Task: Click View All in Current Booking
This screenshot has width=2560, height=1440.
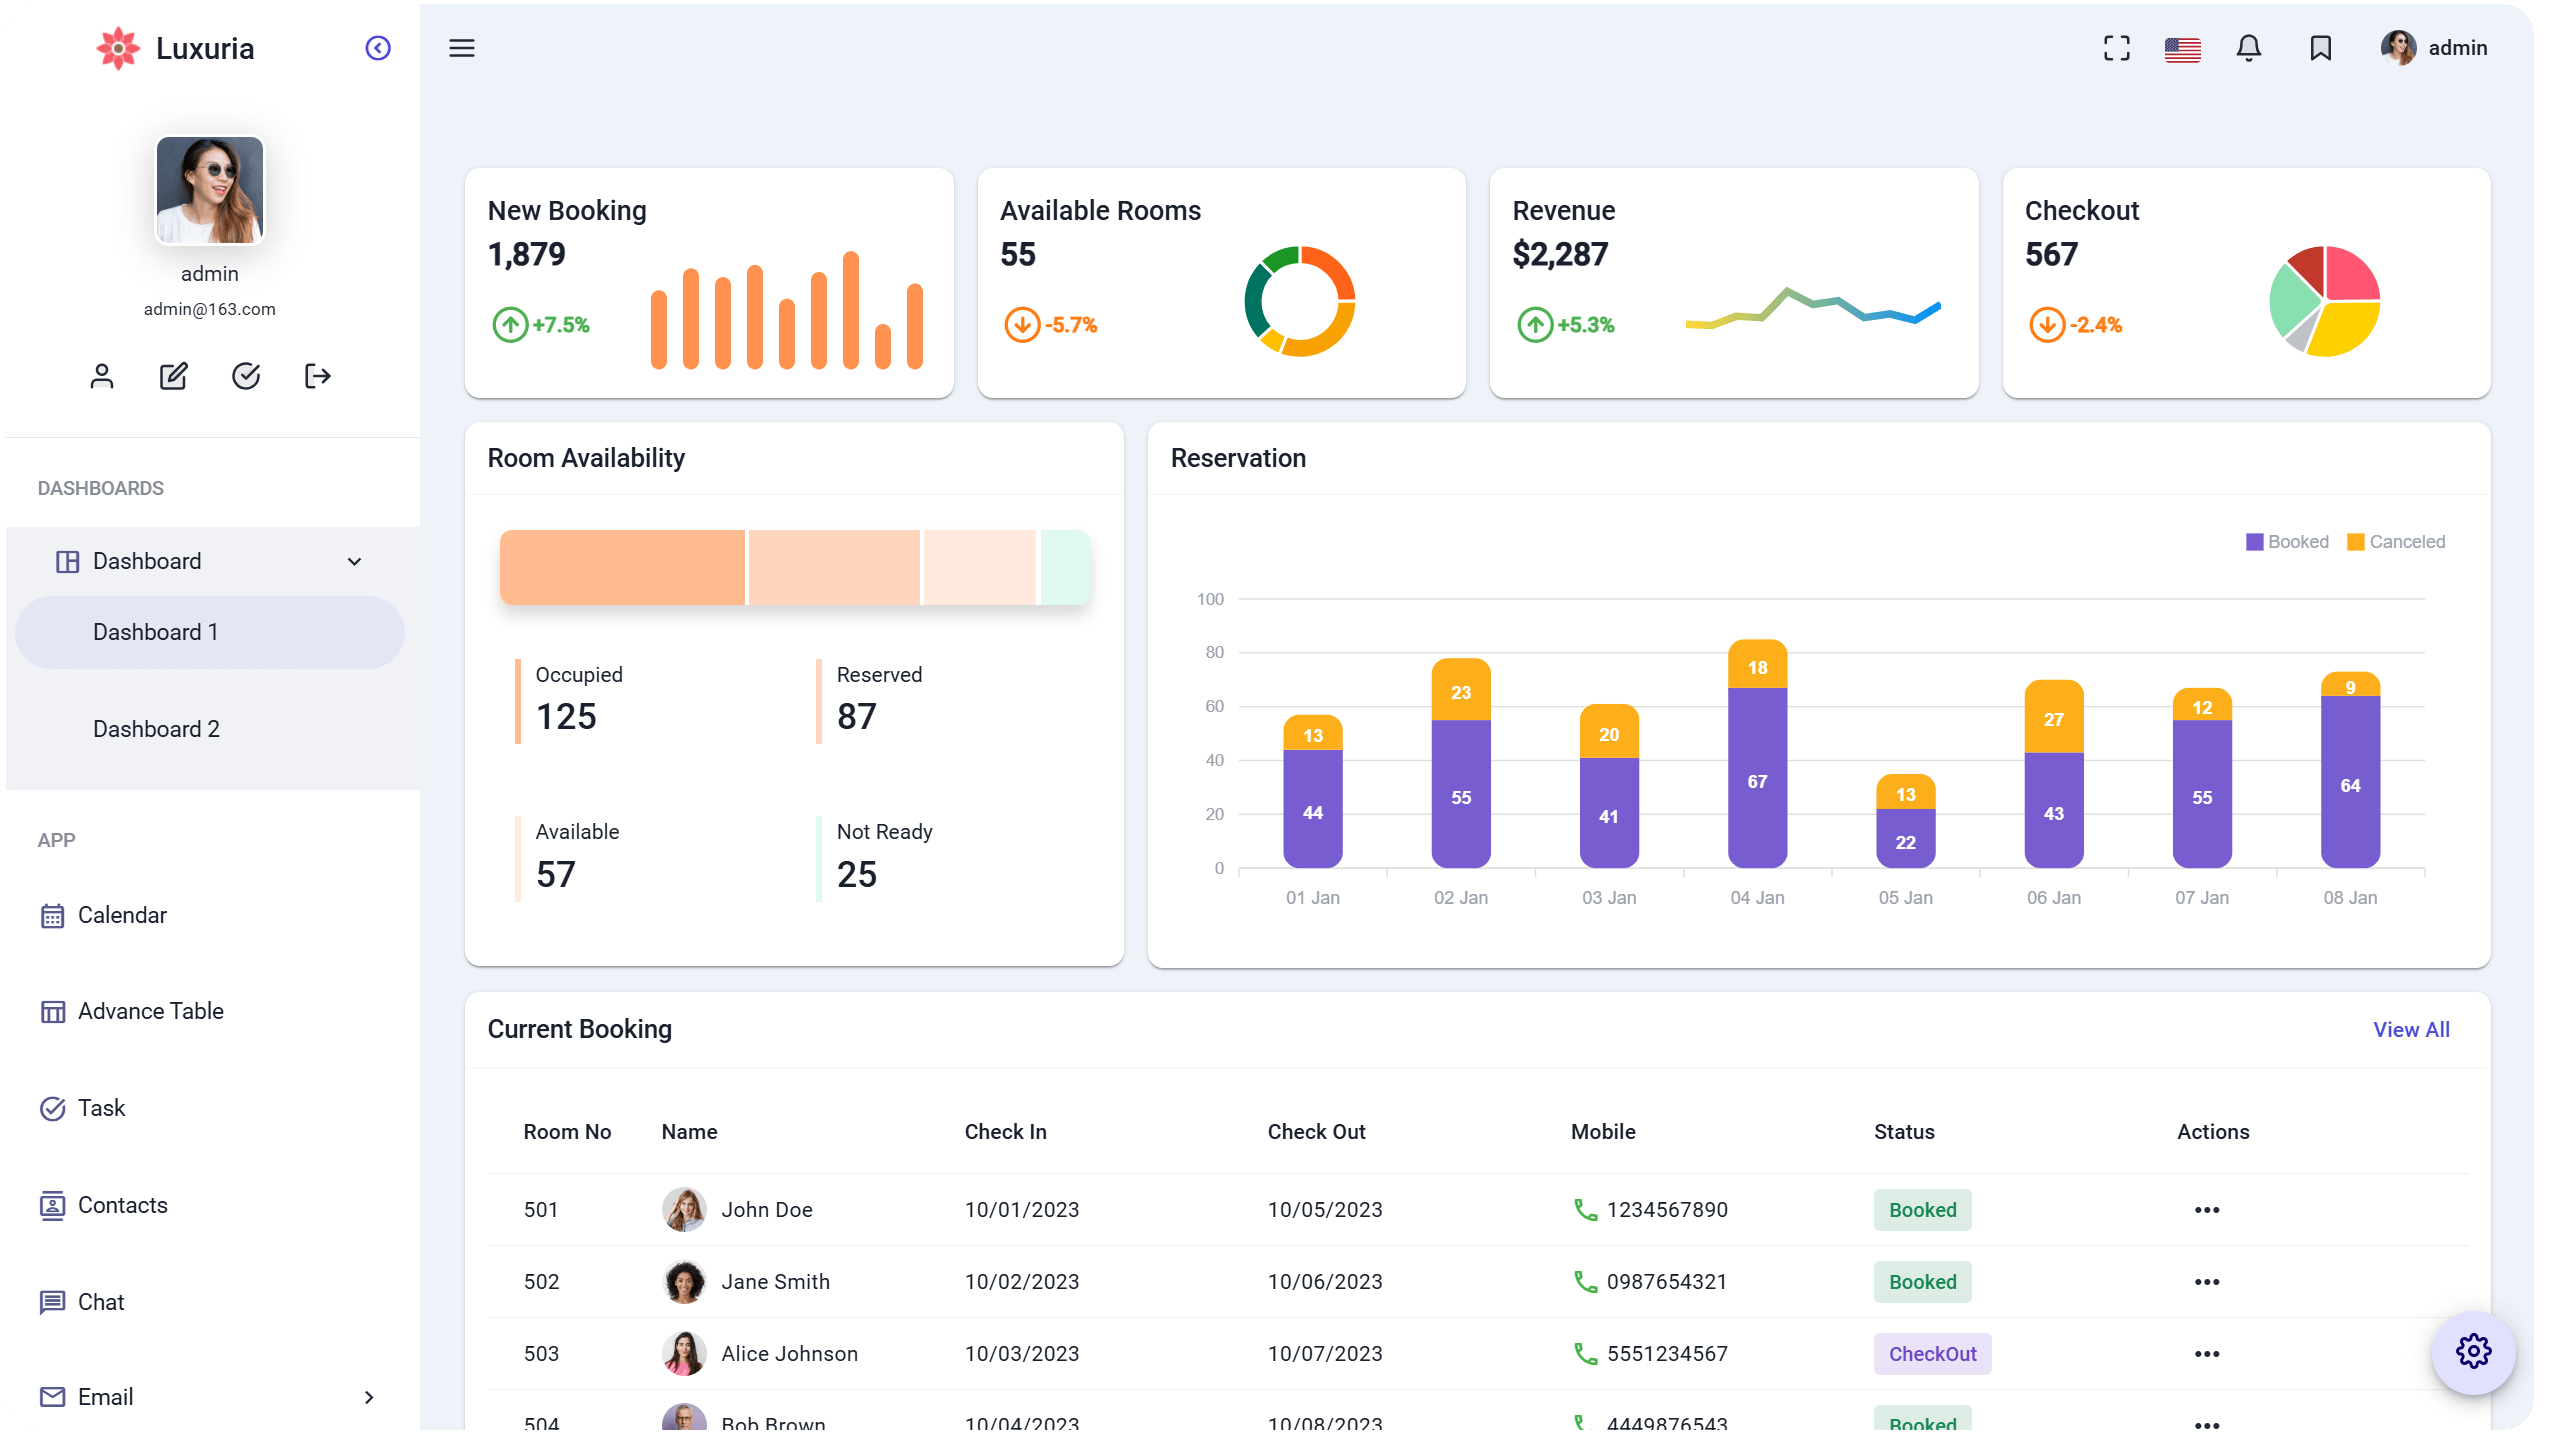Action: (2410, 1029)
